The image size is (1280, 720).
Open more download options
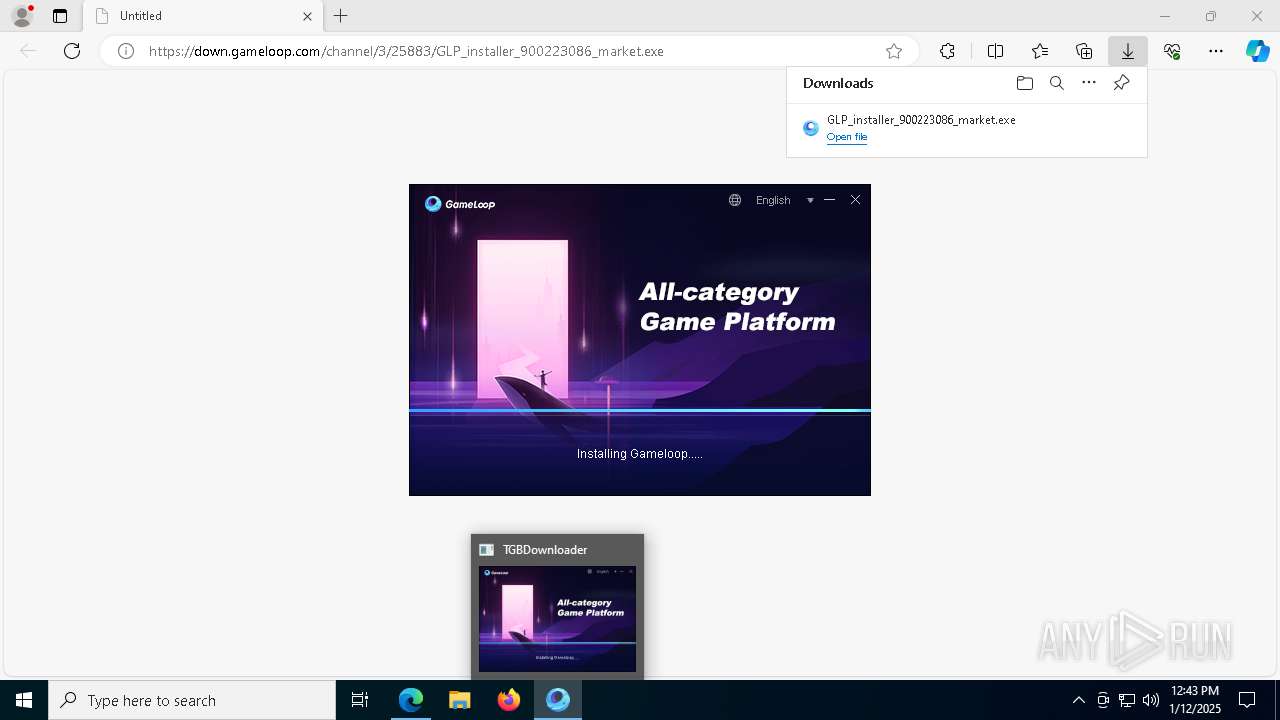pyautogui.click(x=1089, y=83)
